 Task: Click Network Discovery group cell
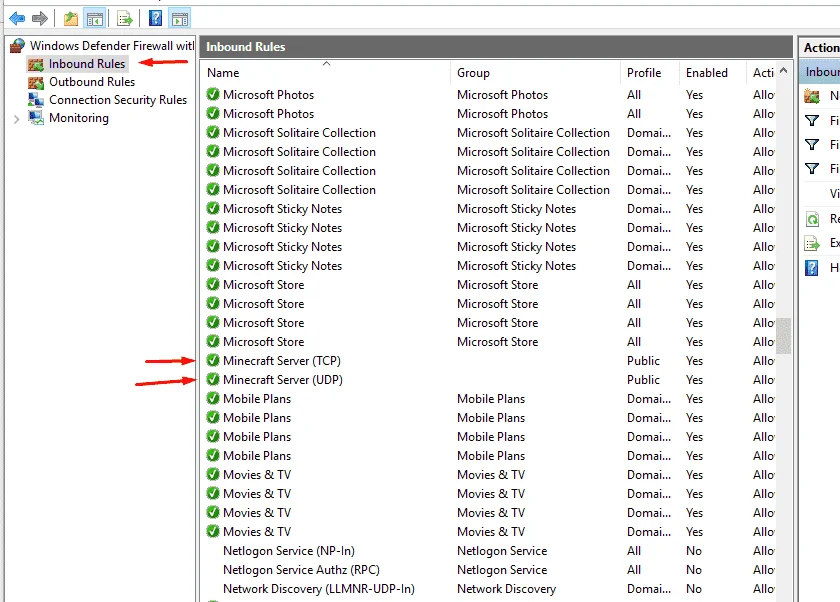tap(506, 589)
